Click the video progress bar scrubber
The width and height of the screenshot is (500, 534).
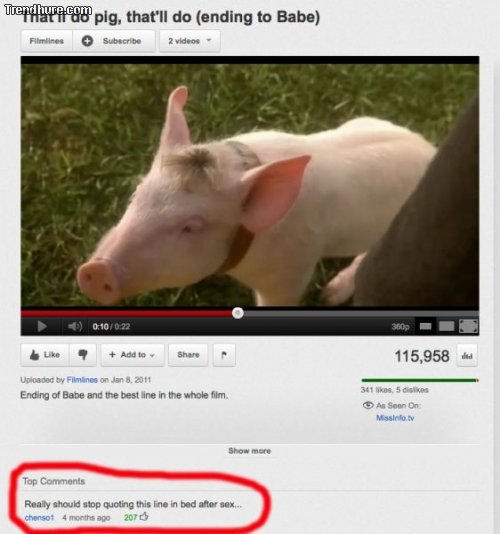(238, 313)
